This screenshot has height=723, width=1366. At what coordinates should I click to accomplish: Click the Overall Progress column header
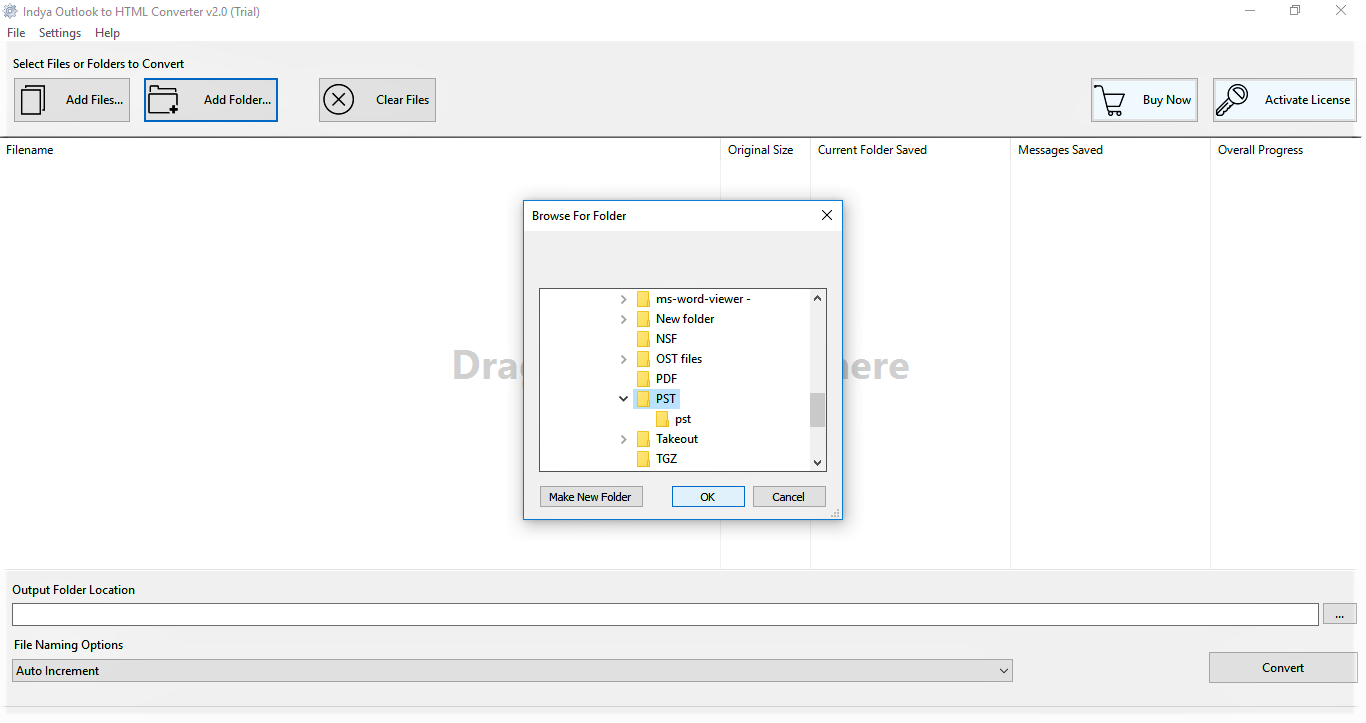(x=1260, y=150)
